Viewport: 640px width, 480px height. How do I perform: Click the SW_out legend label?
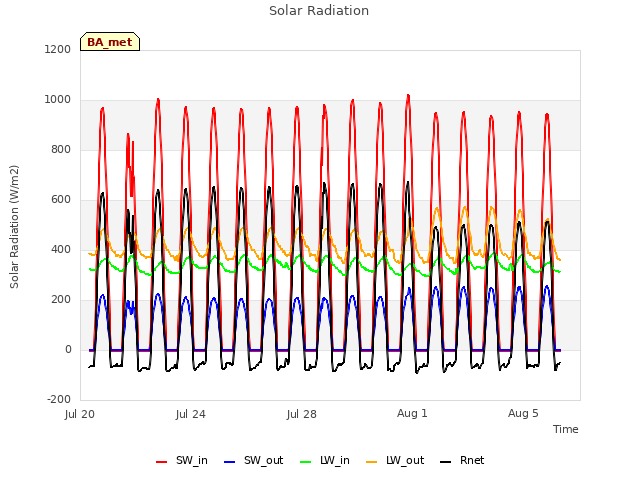263,460
